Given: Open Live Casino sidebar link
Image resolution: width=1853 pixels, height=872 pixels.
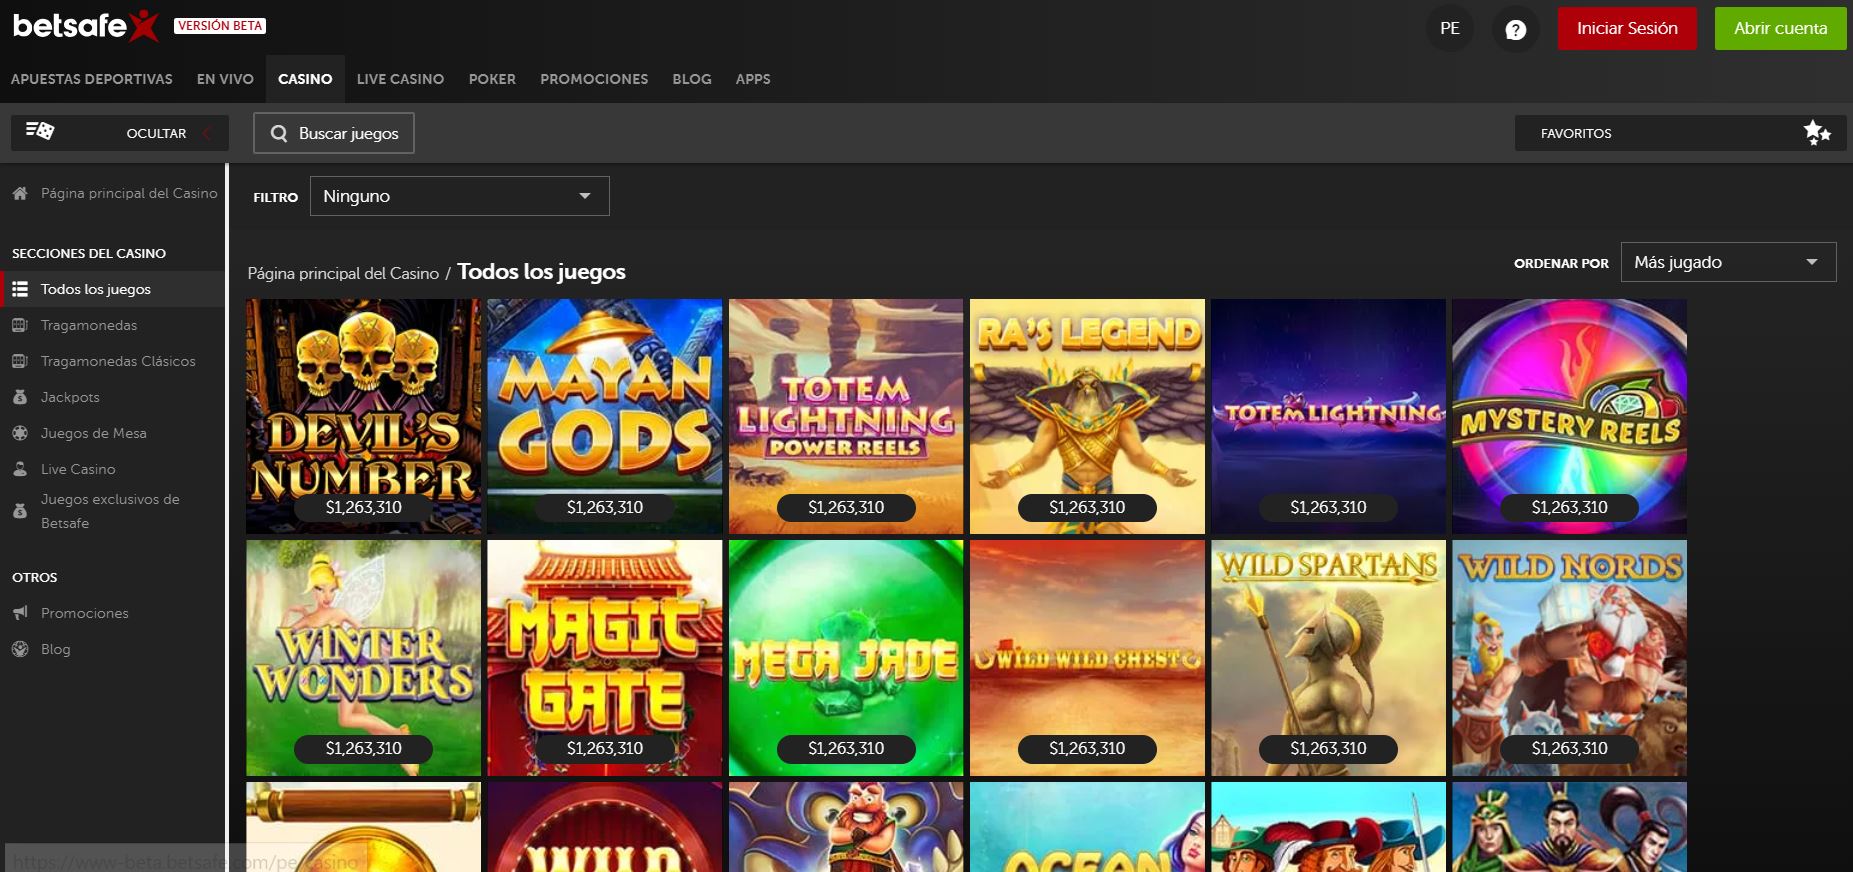Looking at the screenshot, I should (x=78, y=469).
